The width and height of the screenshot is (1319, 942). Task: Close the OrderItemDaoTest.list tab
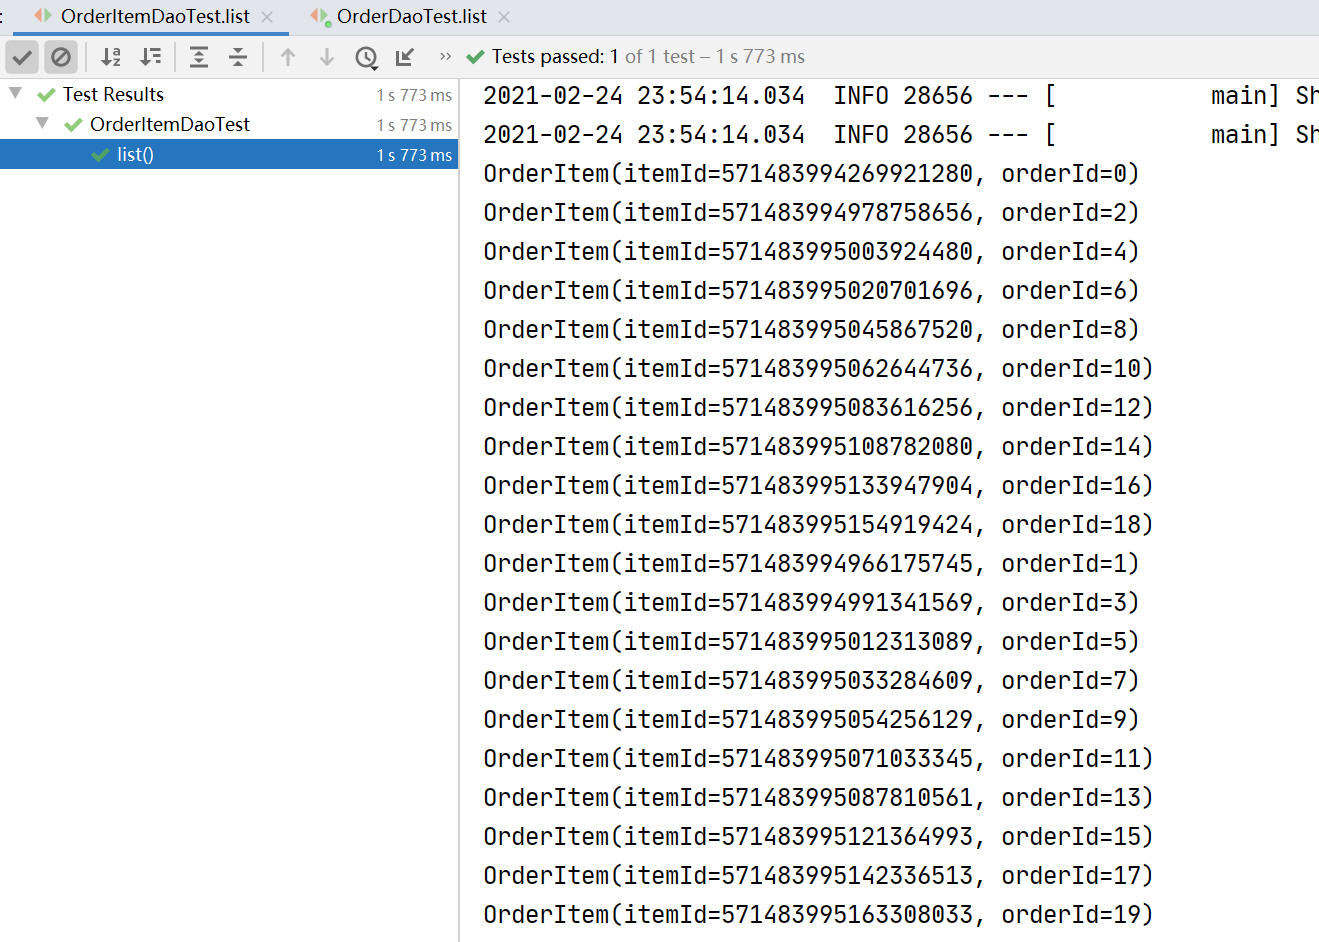pyautogui.click(x=267, y=17)
